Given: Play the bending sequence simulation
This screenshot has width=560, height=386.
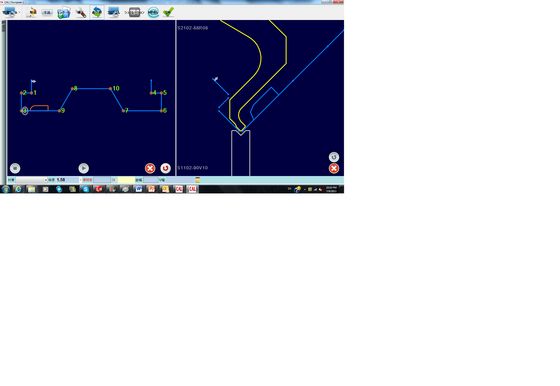Looking at the screenshot, I should 84,168.
